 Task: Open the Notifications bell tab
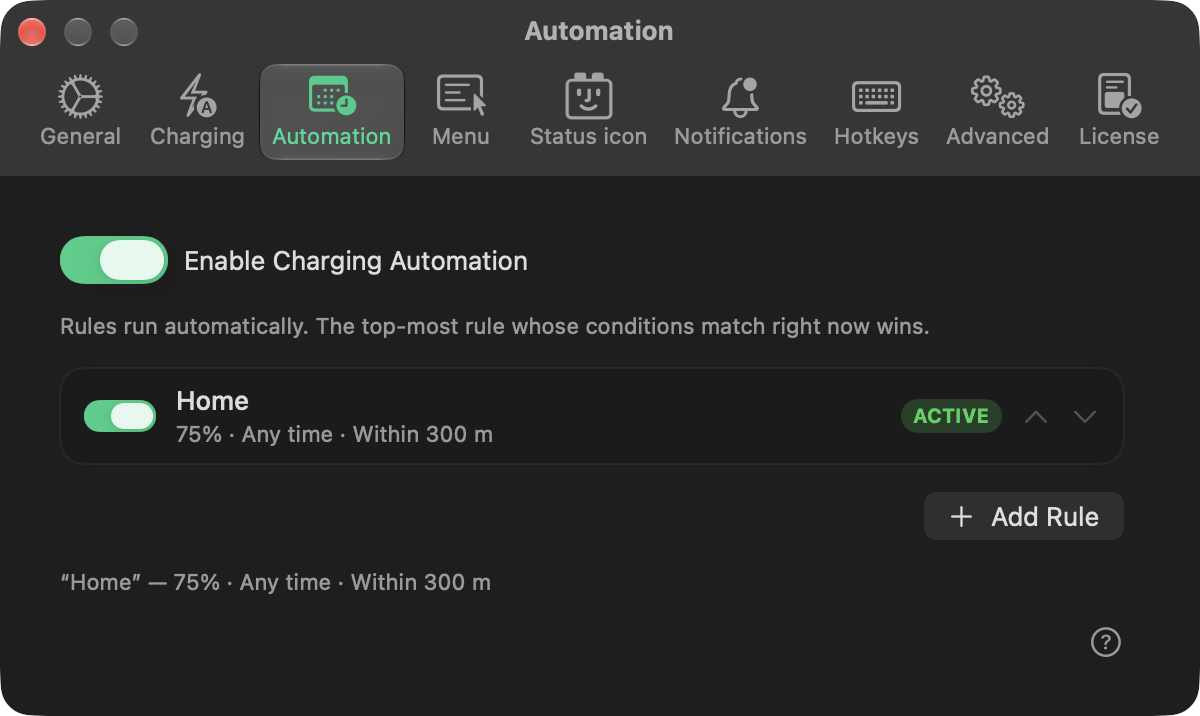[x=740, y=112]
